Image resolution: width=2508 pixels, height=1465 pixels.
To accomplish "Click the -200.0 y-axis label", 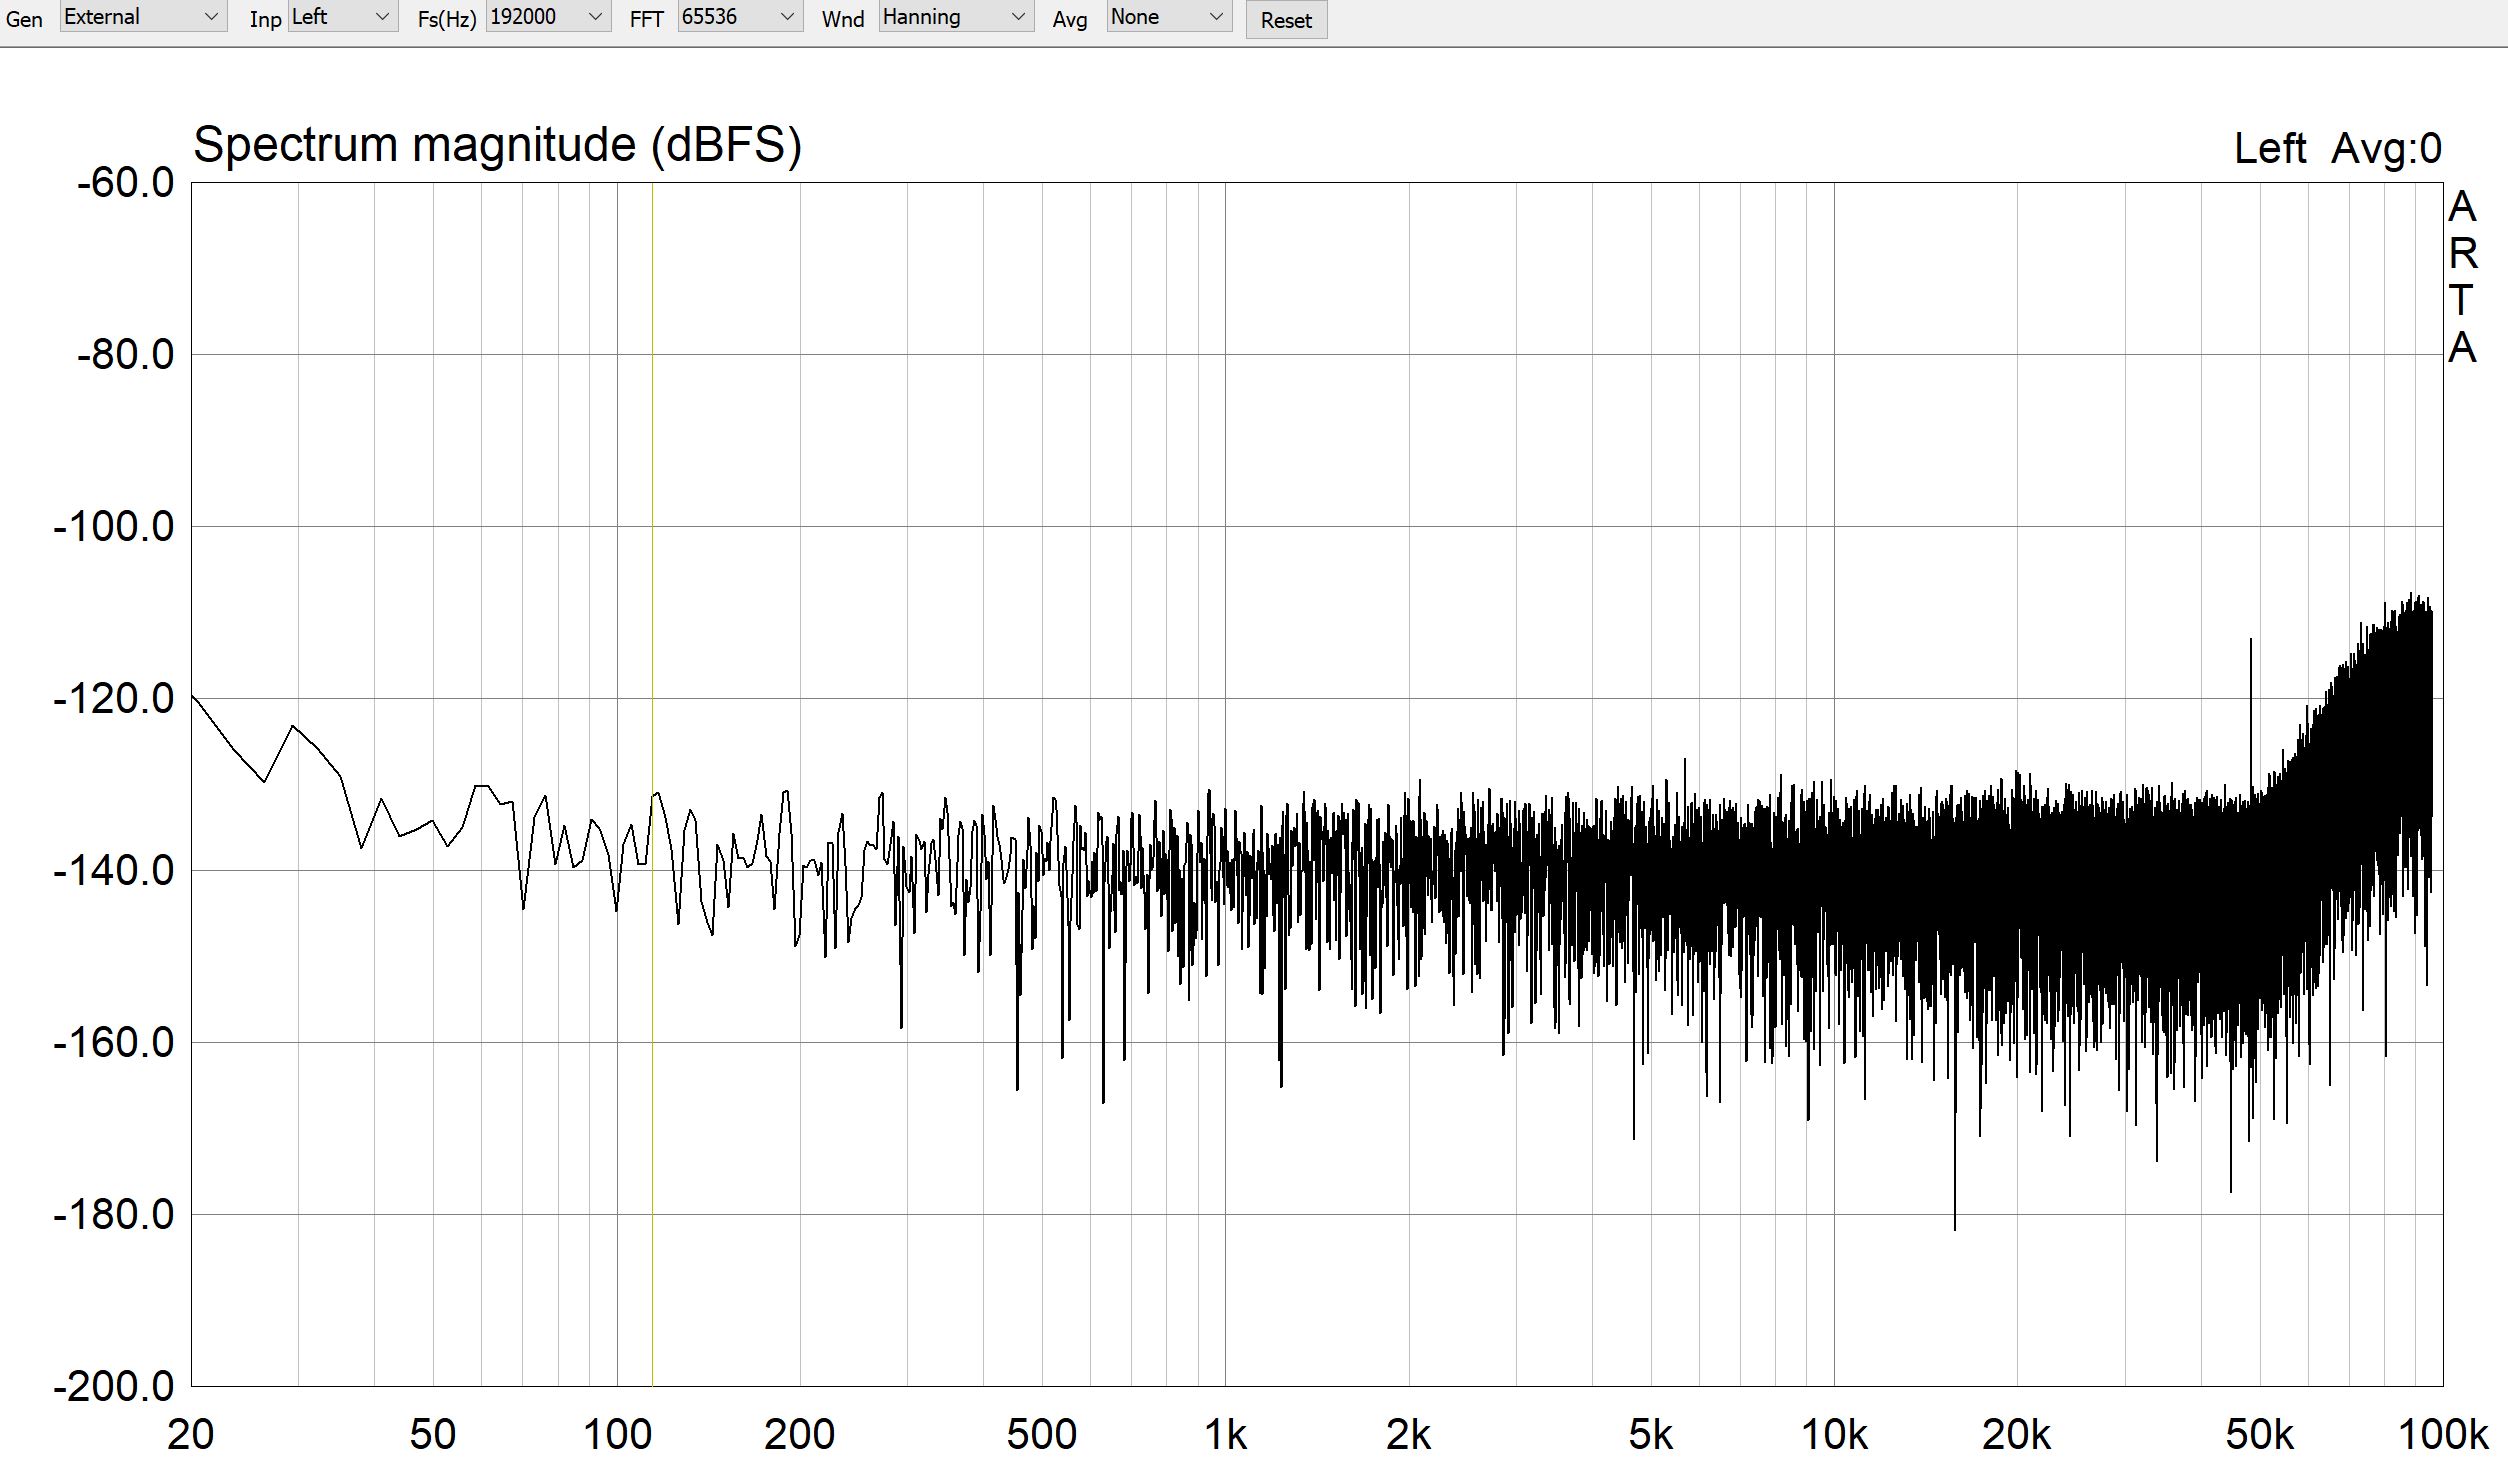I will pyautogui.click(x=113, y=1387).
